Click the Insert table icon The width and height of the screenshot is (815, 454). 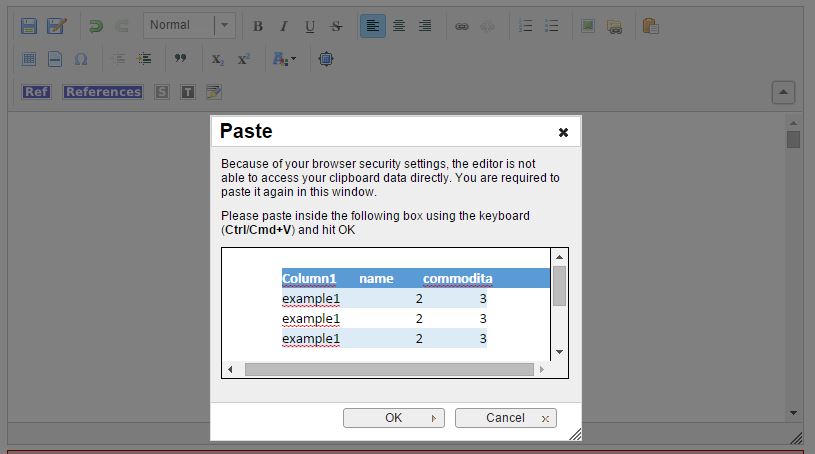click(29, 59)
